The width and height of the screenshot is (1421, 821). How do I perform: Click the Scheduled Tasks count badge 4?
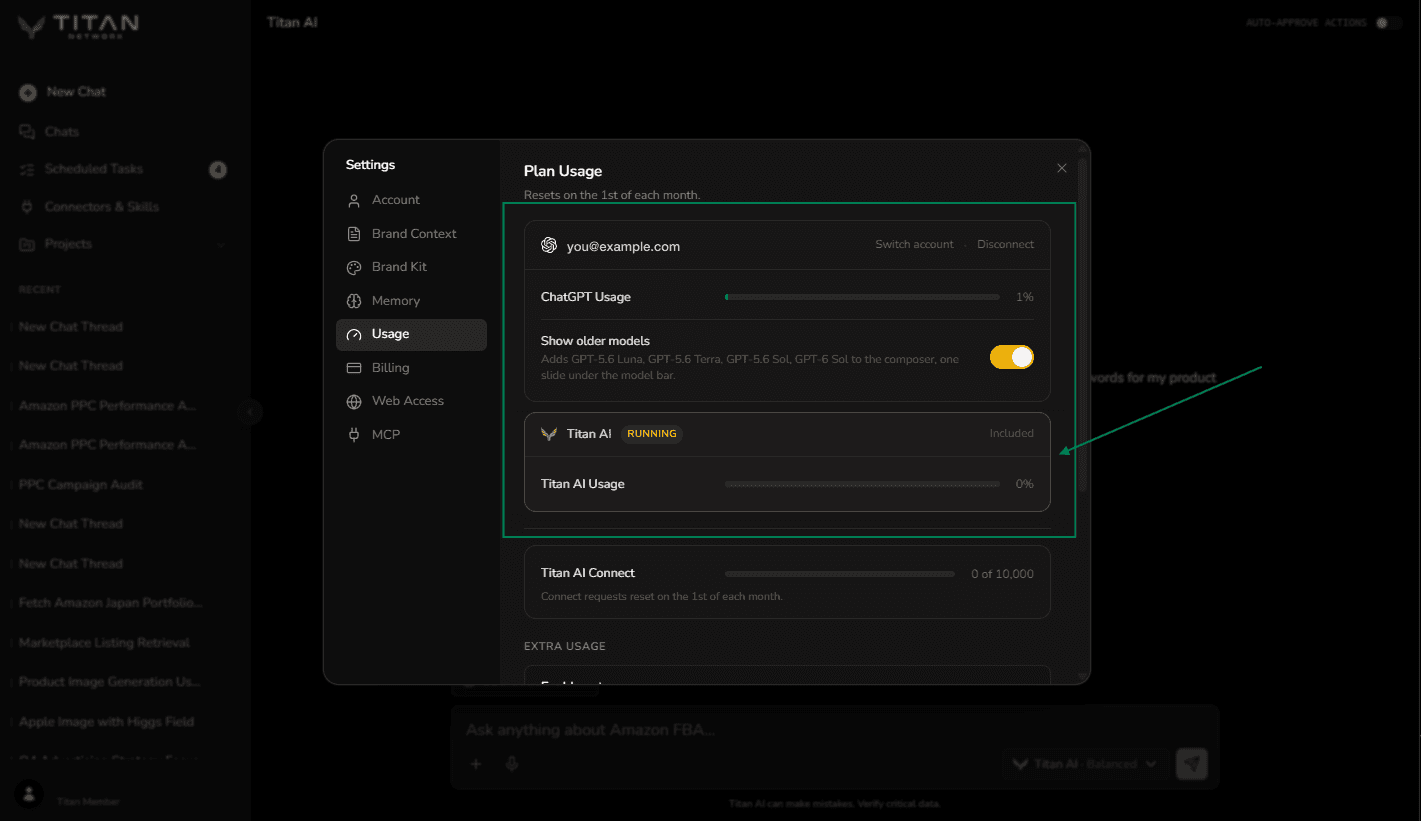pyautogui.click(x=218, y=170)
